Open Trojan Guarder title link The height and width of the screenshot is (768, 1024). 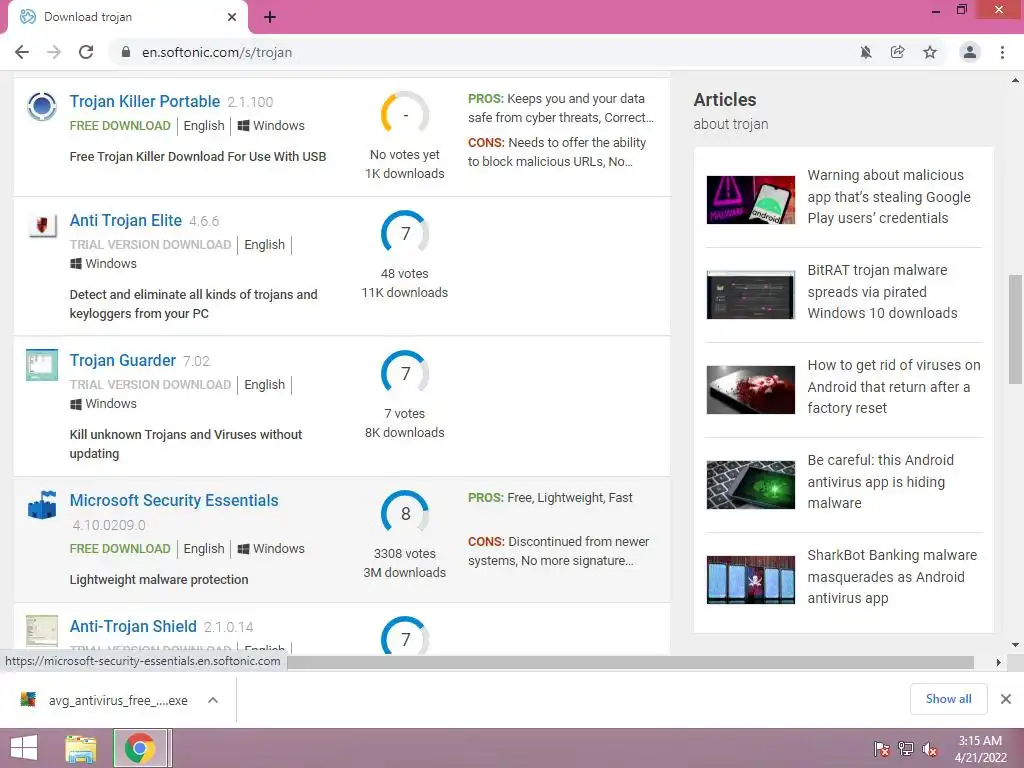[123, 360]
